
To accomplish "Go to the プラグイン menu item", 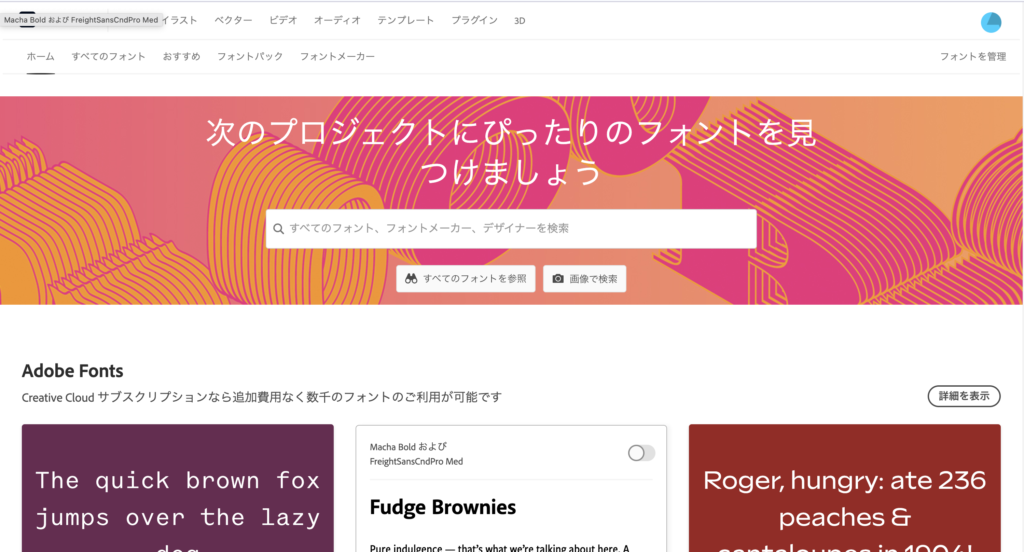I will point(474,21).
